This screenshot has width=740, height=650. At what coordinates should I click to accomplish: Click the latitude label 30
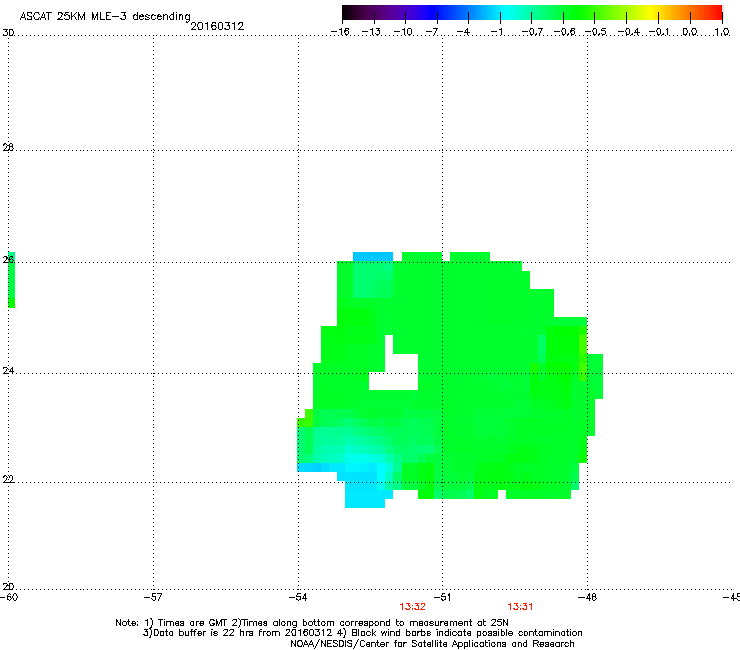[8, 33]
